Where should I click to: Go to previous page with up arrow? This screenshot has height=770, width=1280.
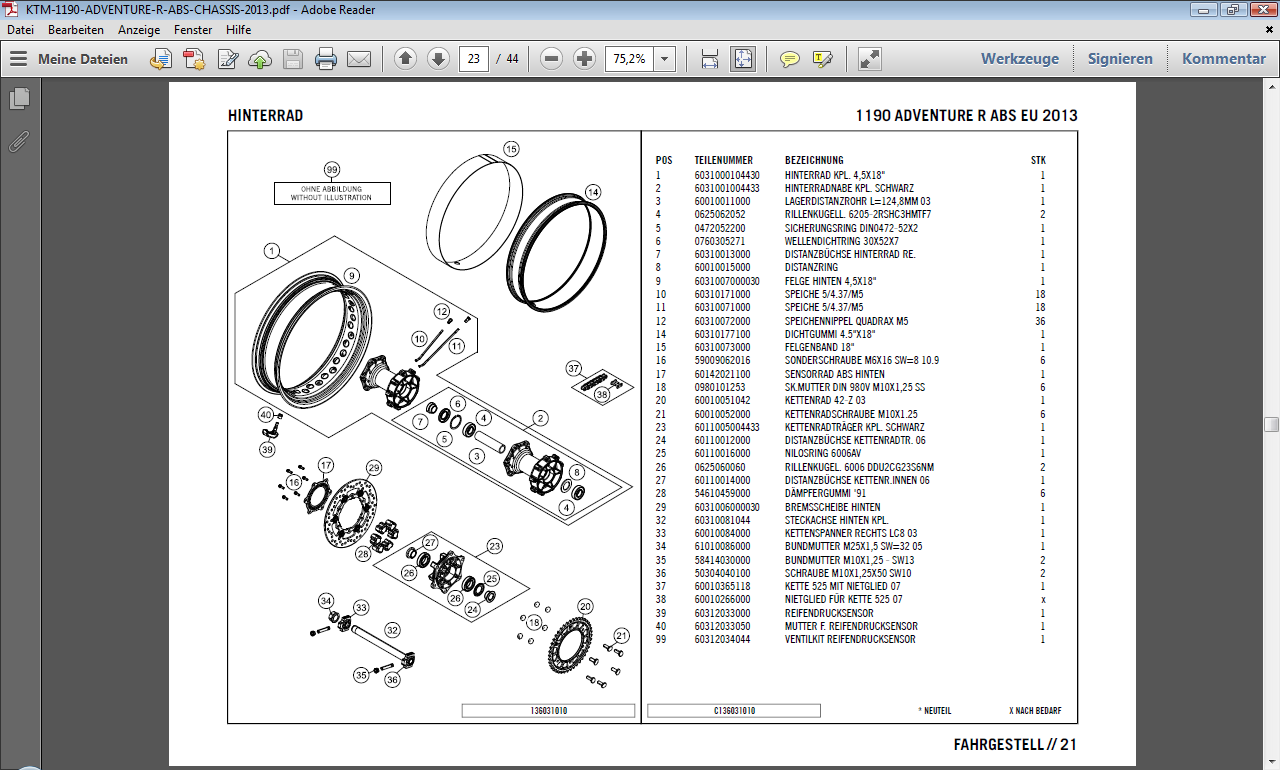[x=405, y=59]
